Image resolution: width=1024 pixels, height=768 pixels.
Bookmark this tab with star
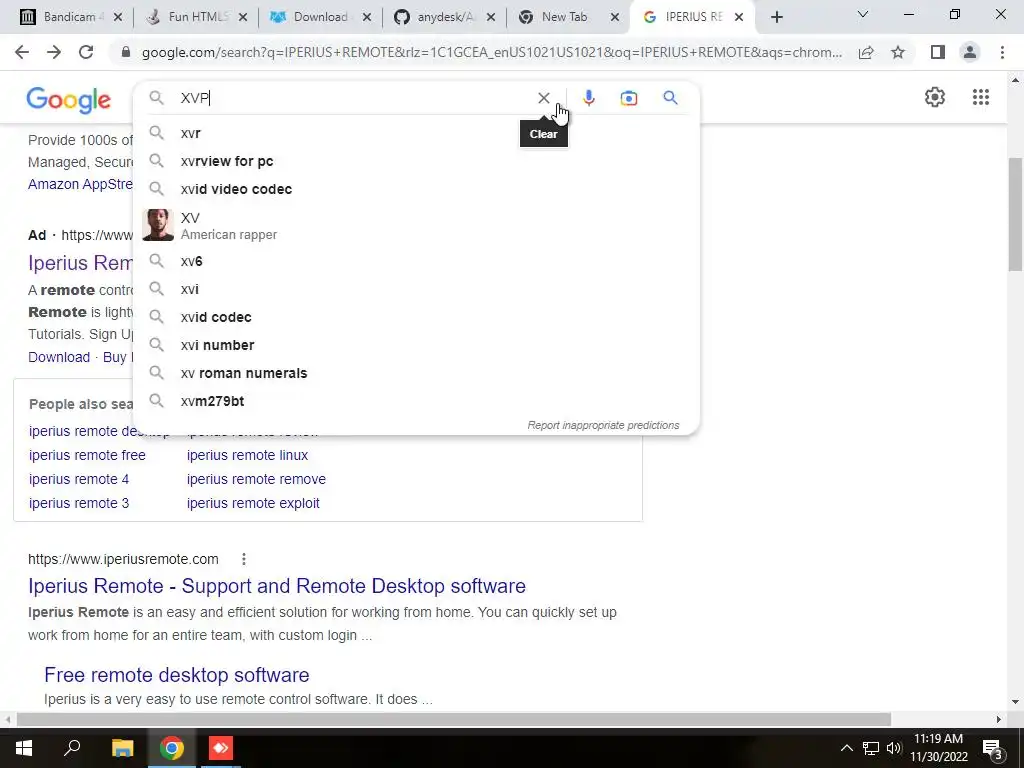pos(898,52)
